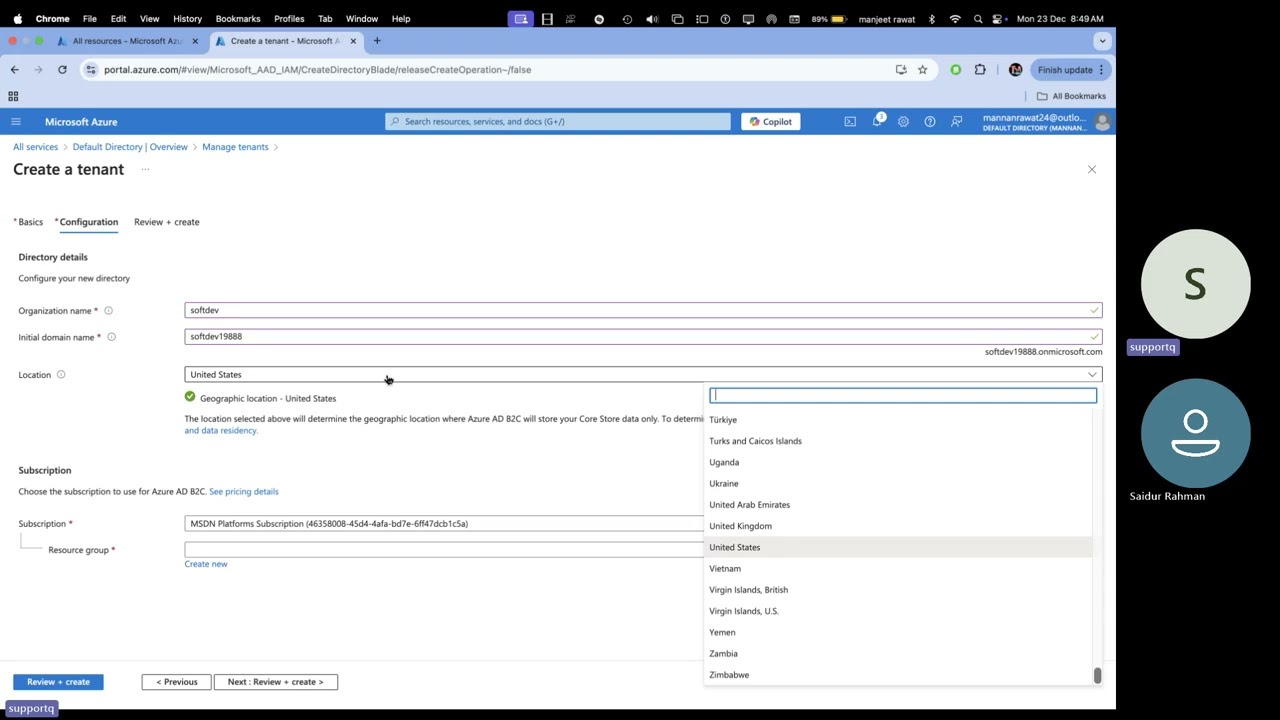Open Cloud Shell icon in Azure header
This screenshot has width=1280, height=720.
[850, 122]
